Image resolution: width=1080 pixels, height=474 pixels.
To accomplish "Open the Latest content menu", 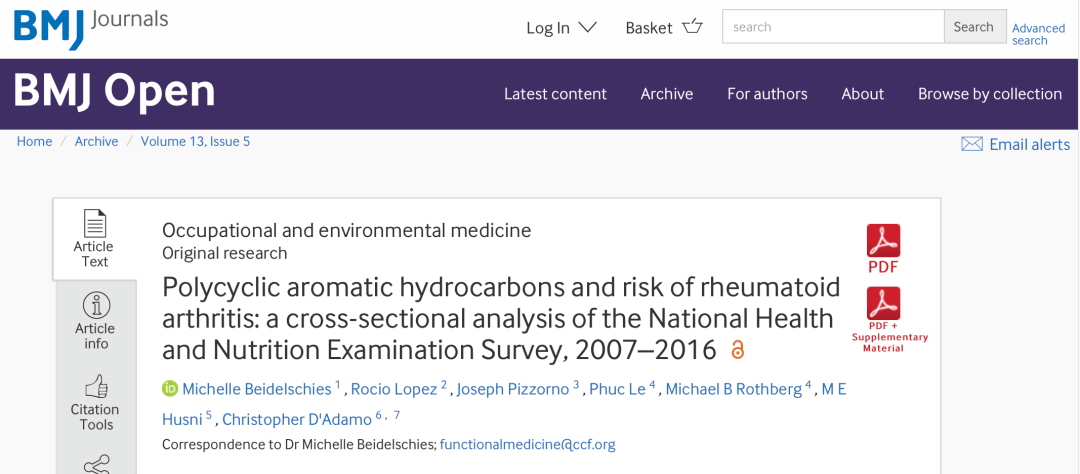I will (x=555, y=94).
